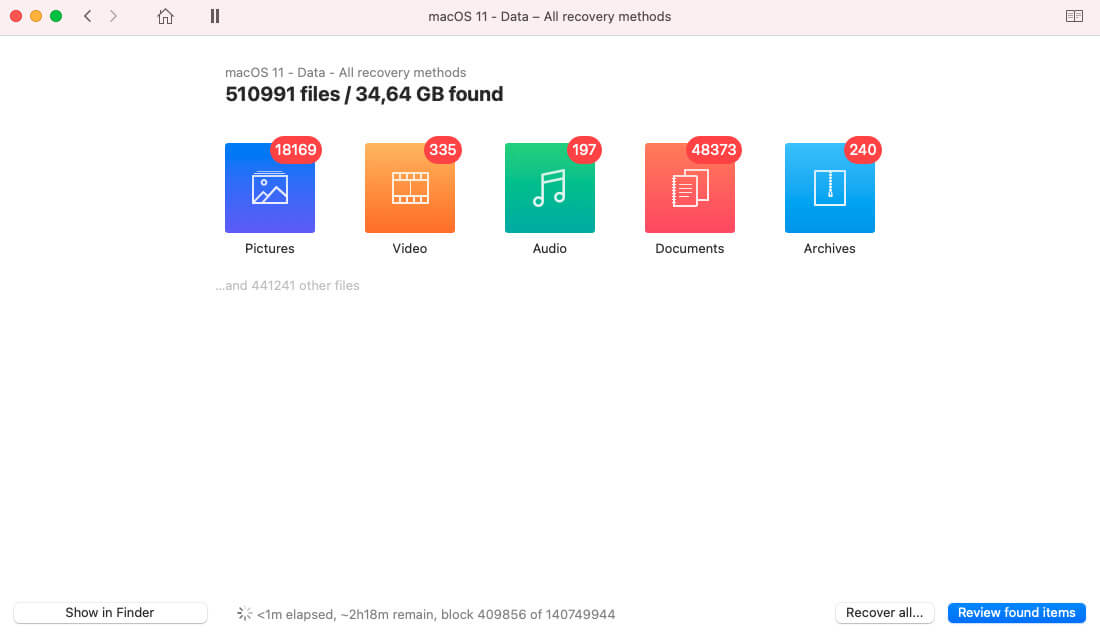Open the Pictures category tile
Viewport: 1100px width, 633px height.
(269, 188)
